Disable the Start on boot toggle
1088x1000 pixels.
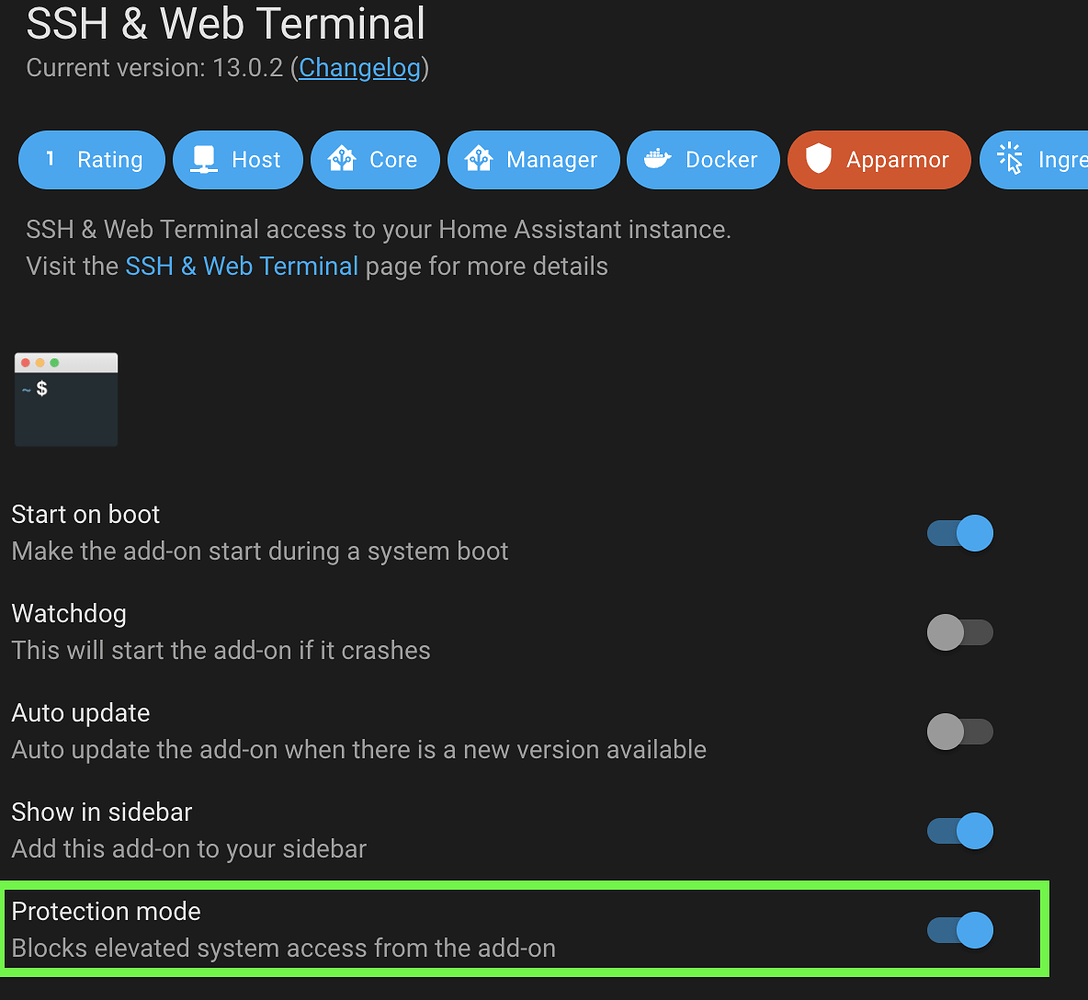960,533
